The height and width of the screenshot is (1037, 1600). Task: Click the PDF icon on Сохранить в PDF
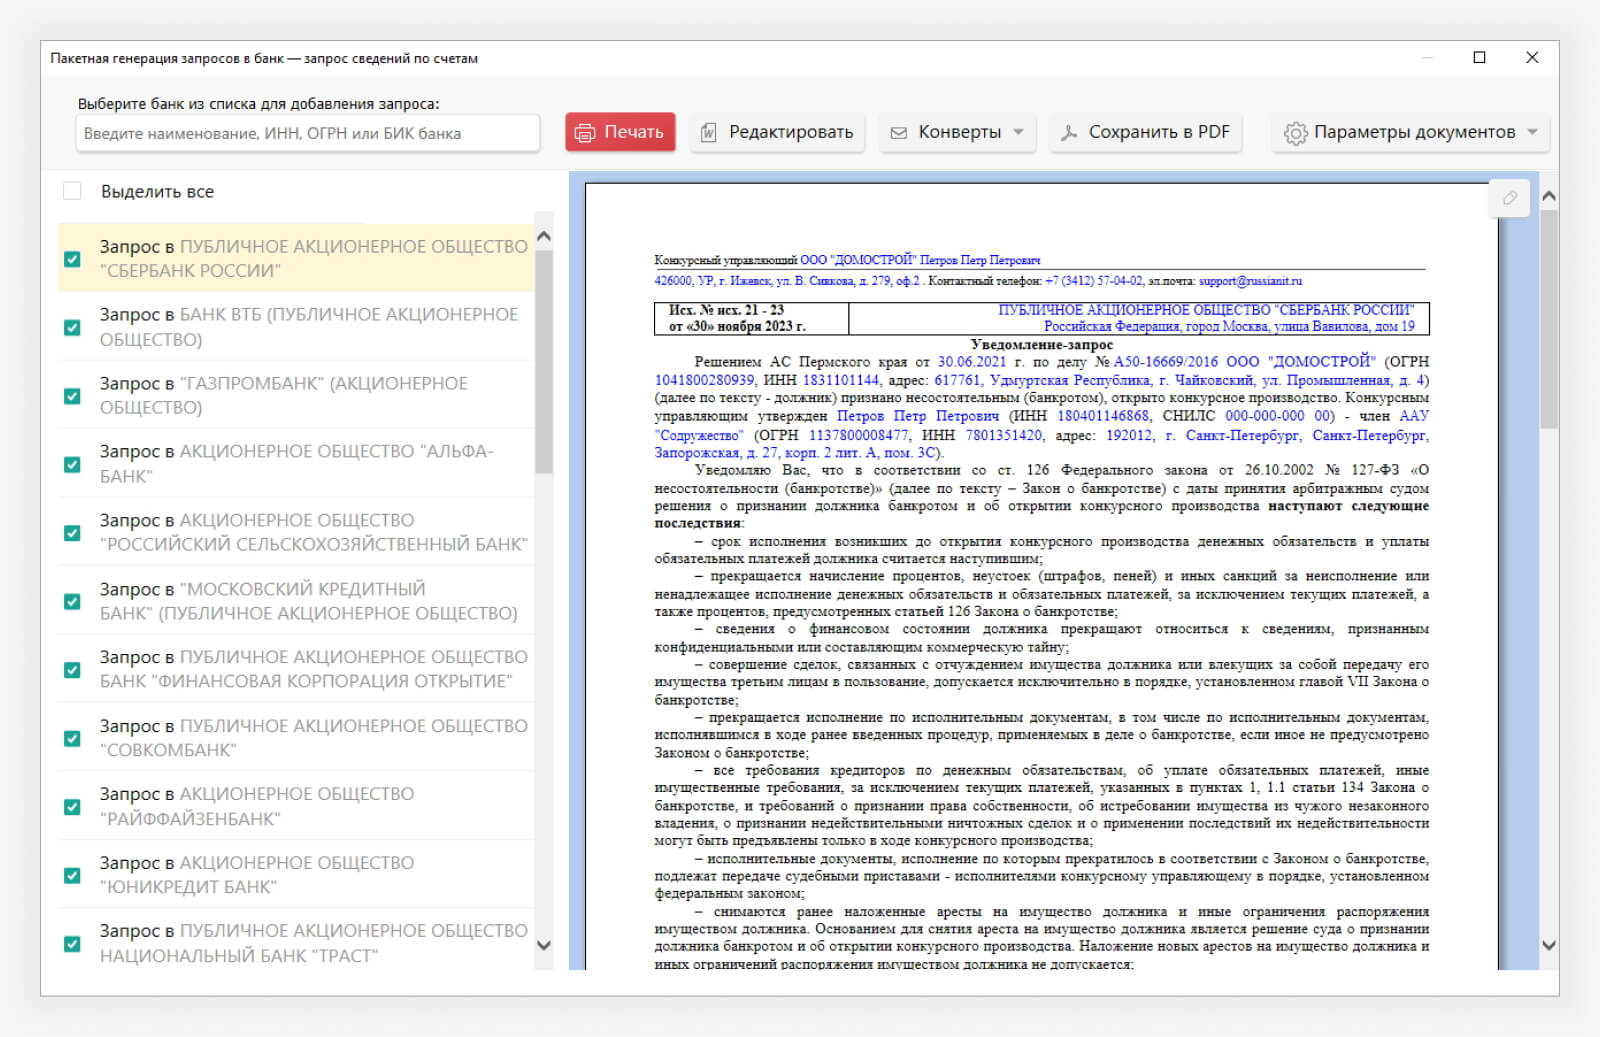pyautogui.click(x=1069, y=132)
